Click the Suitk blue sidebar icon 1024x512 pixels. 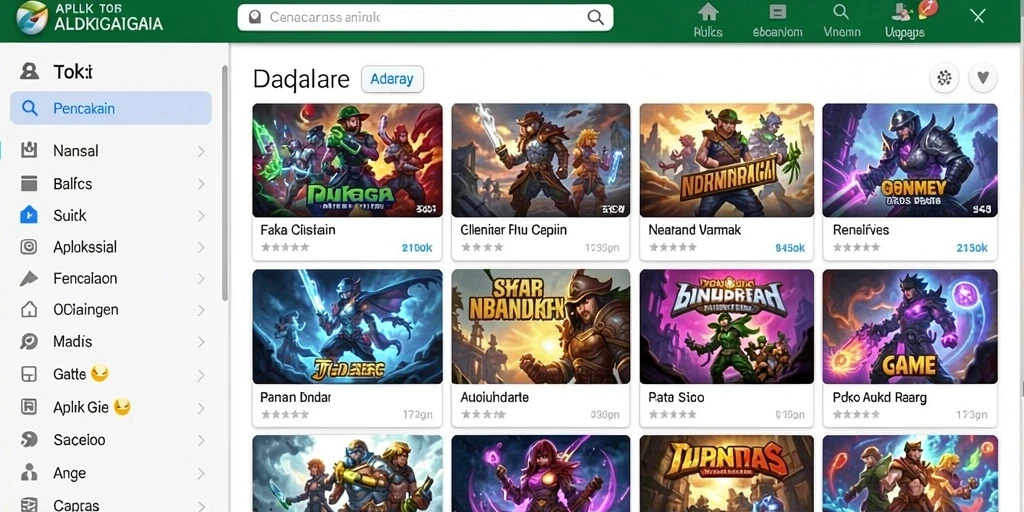pyautogui.click(x=29, y=215)
